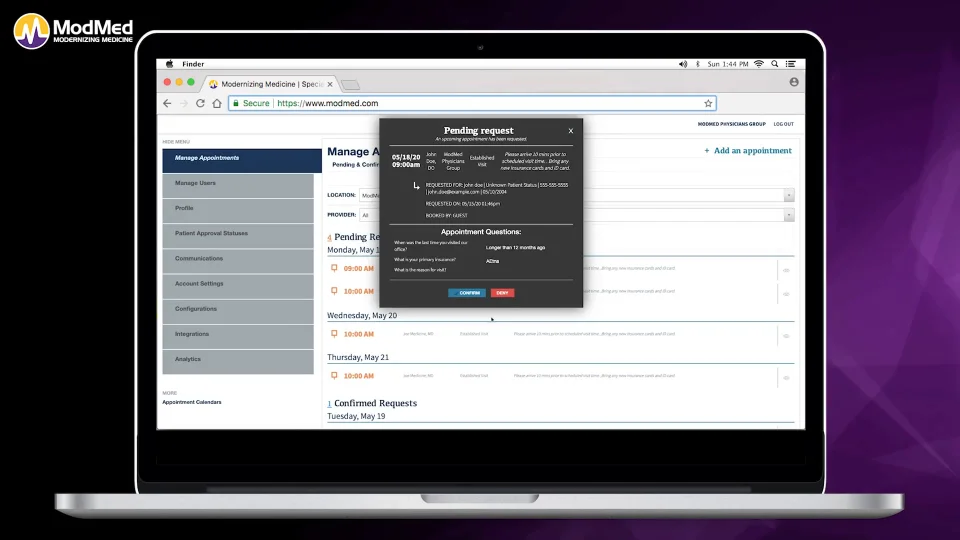The width and height of the screenshot is (960, 540).
Task: Click the browser forward arrow
Action: click(x=184, y=103)
